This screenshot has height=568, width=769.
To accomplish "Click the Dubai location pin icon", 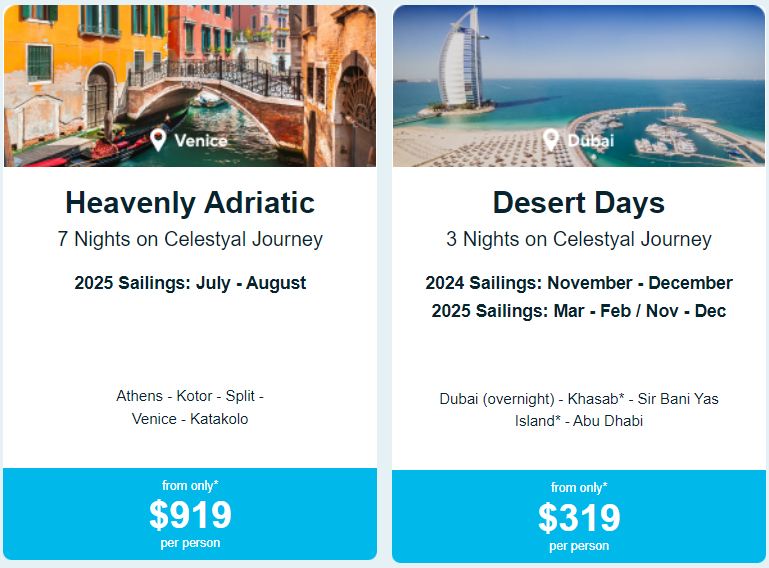I will coord(550,140).
